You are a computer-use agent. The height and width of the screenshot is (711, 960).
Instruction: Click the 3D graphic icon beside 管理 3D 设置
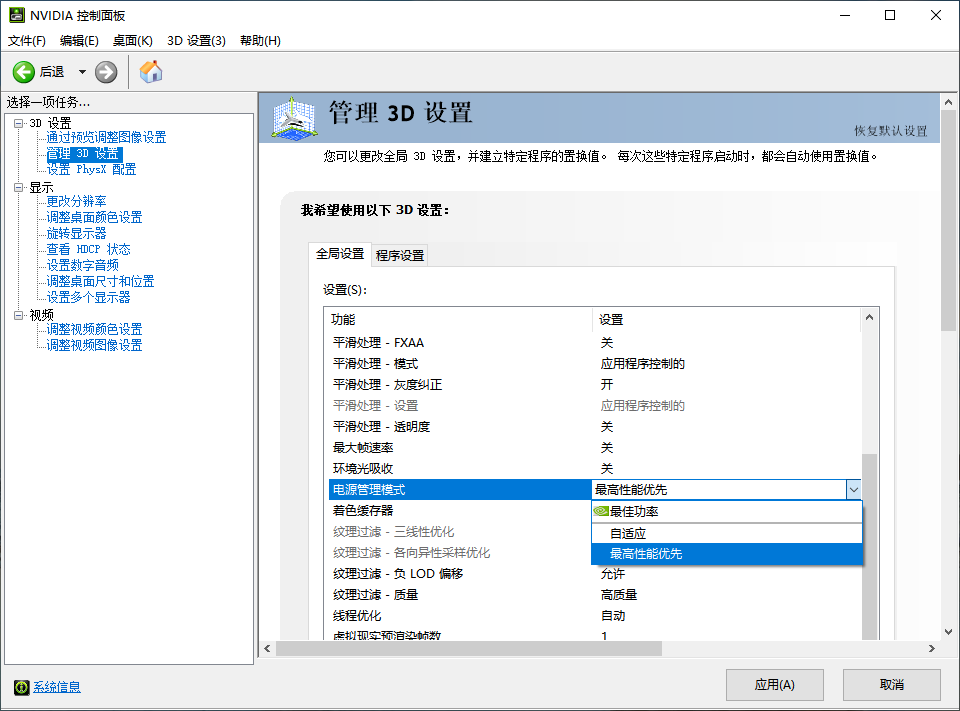click(292, 118)
